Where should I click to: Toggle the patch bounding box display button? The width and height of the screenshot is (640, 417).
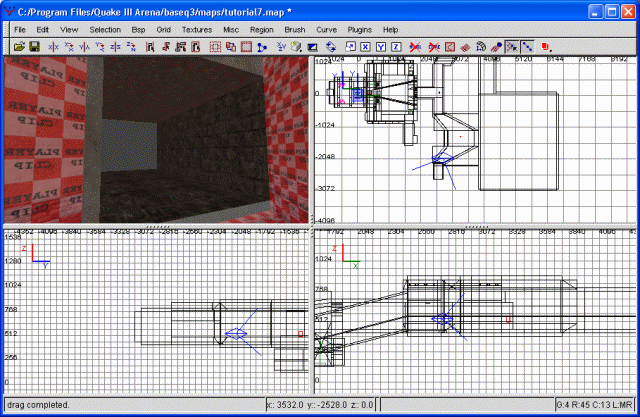[x=450, y=47]
